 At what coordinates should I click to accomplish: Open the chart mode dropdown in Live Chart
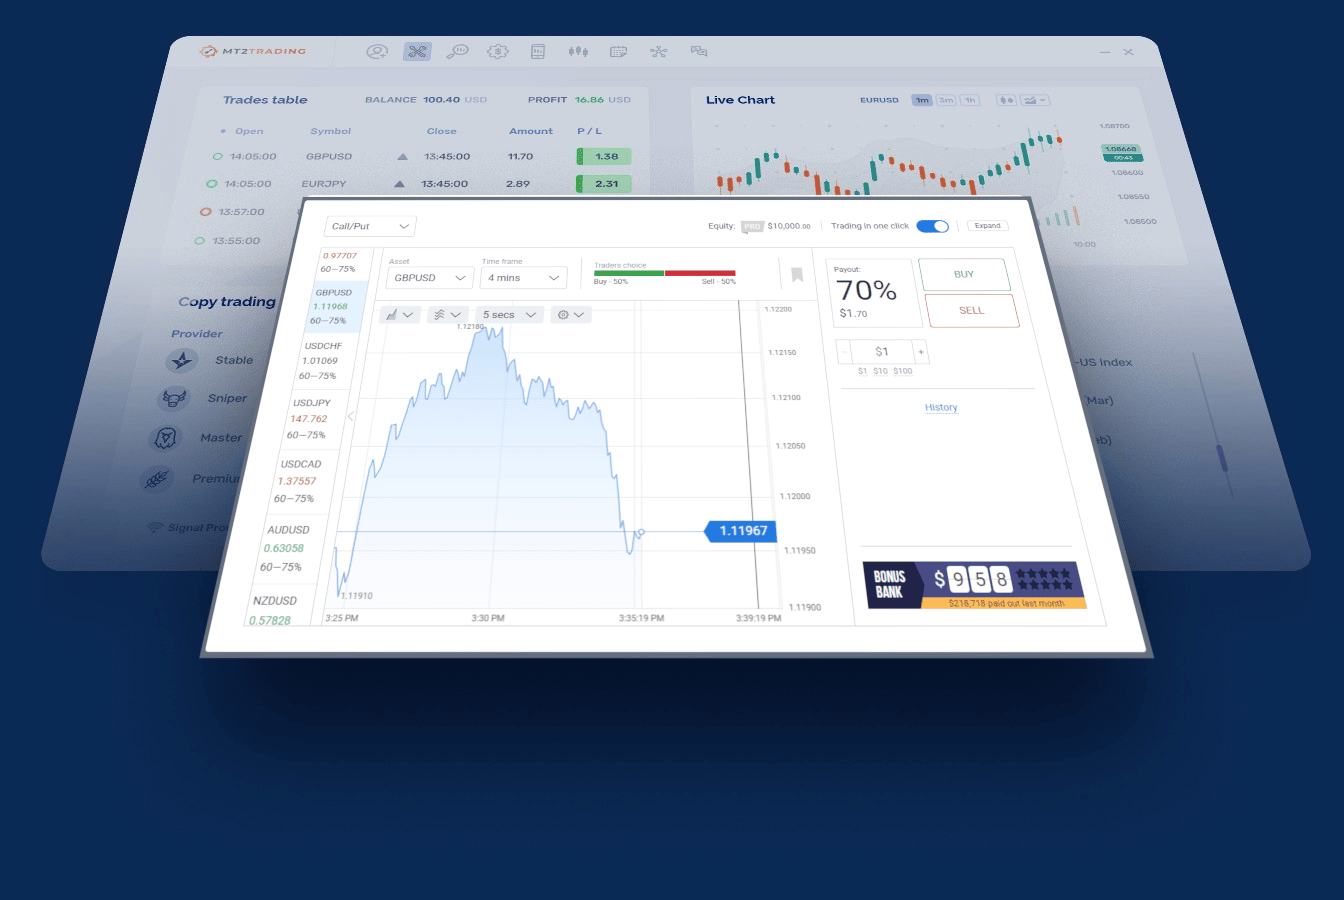(x=1035, y=100)
